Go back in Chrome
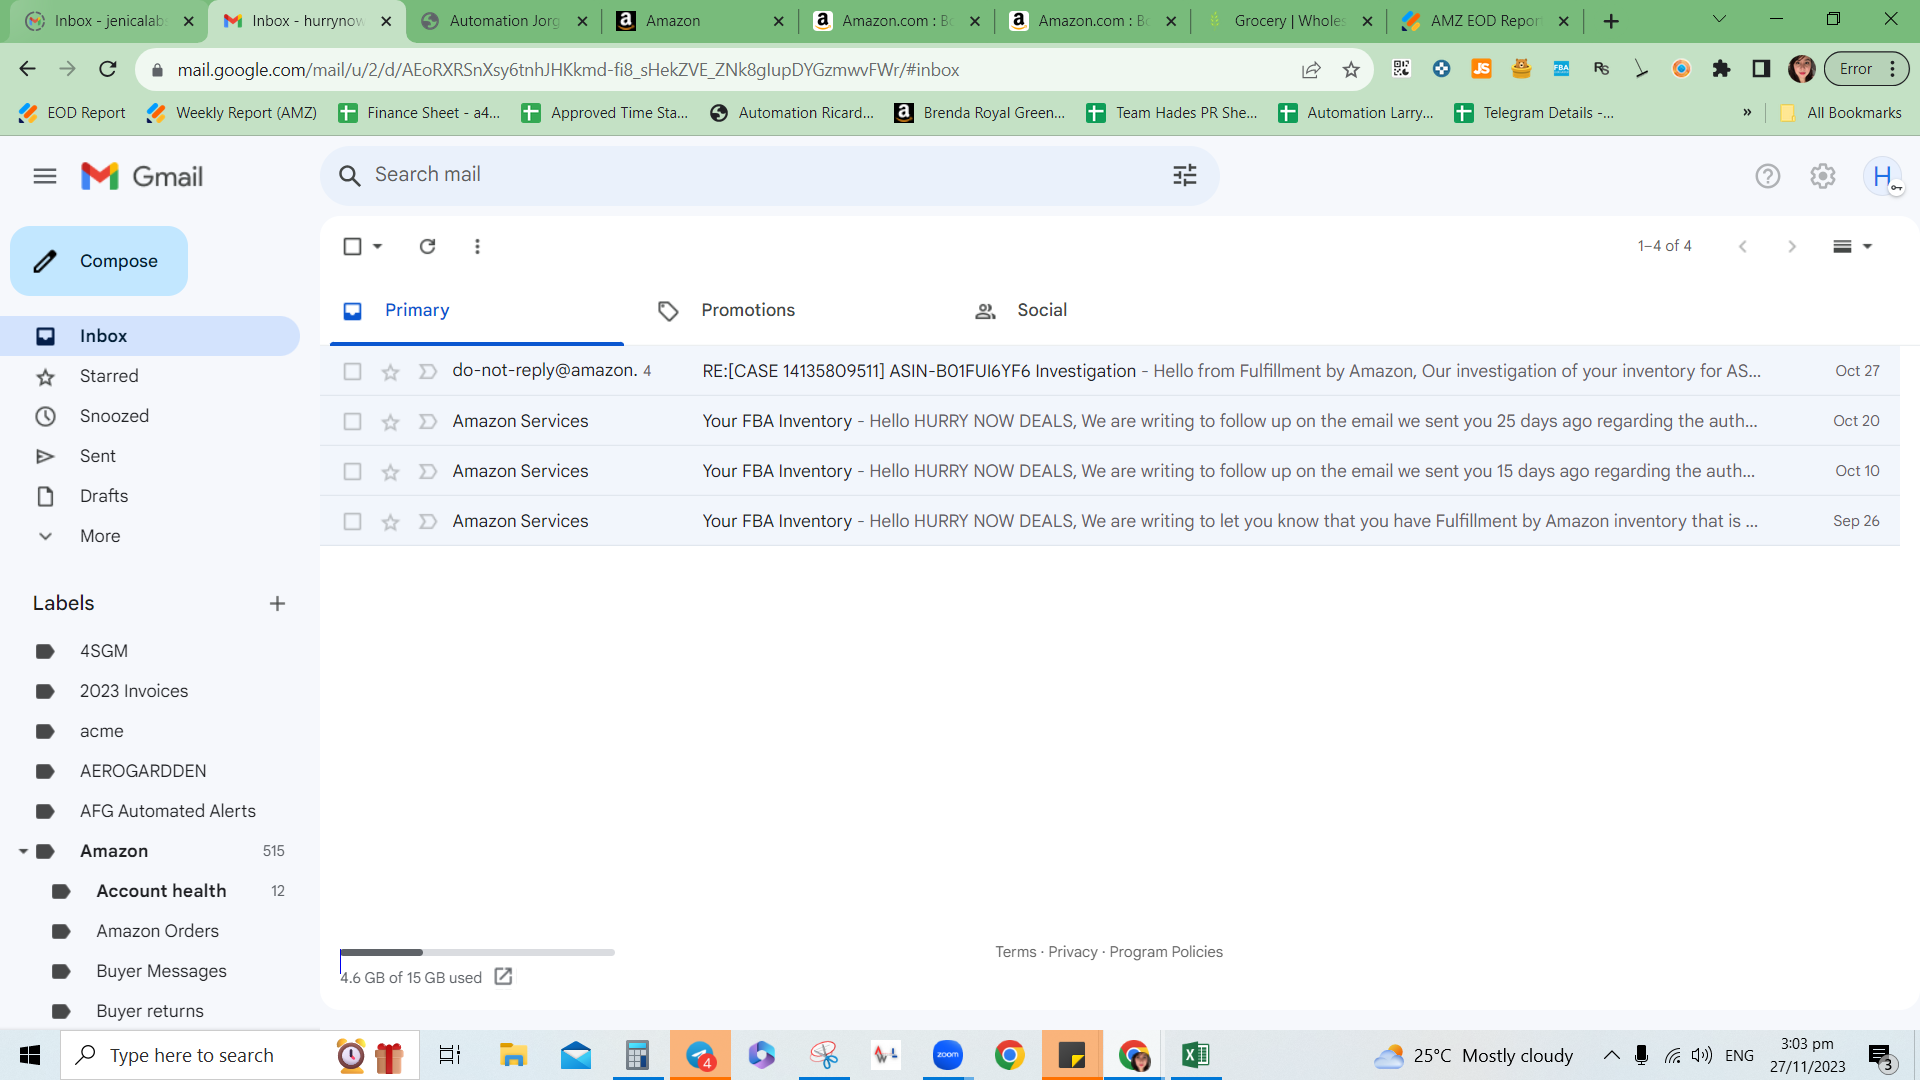The height and width of the screenshot is (1080, 1920). tap(27, 69)
